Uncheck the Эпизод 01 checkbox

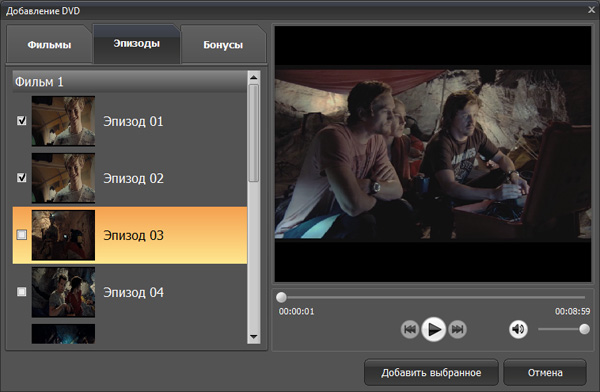pos(22,121)
